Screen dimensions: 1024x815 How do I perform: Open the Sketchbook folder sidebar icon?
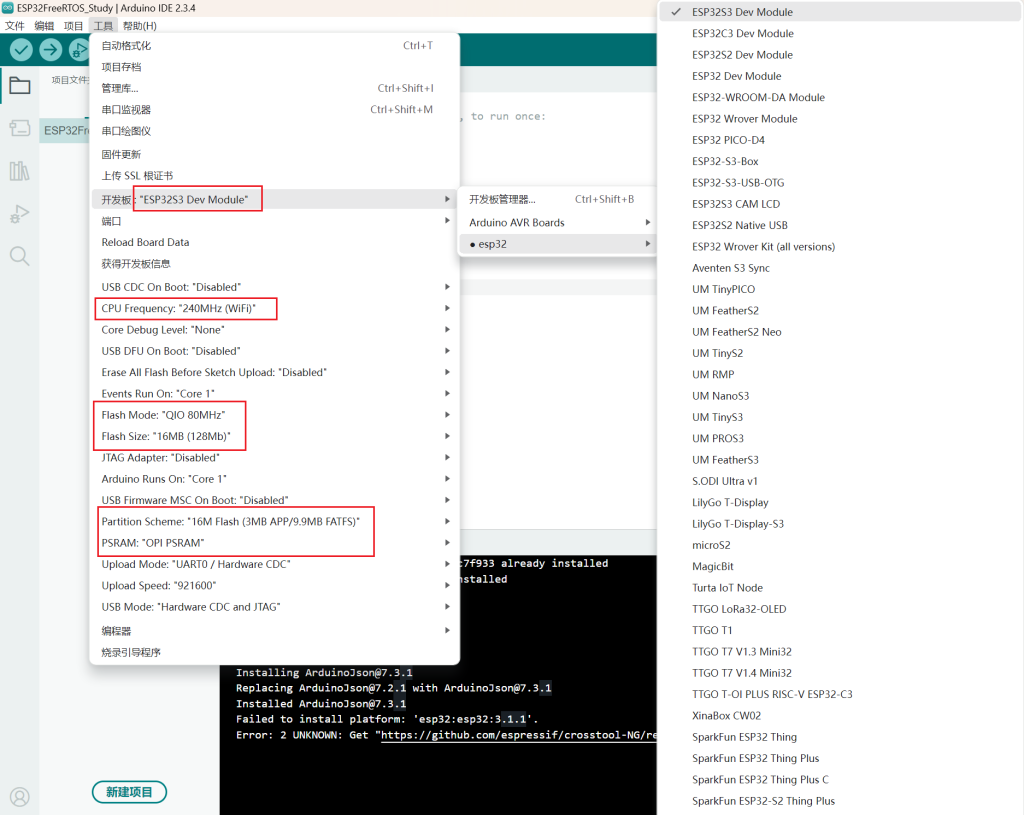(x=19, y=85)
